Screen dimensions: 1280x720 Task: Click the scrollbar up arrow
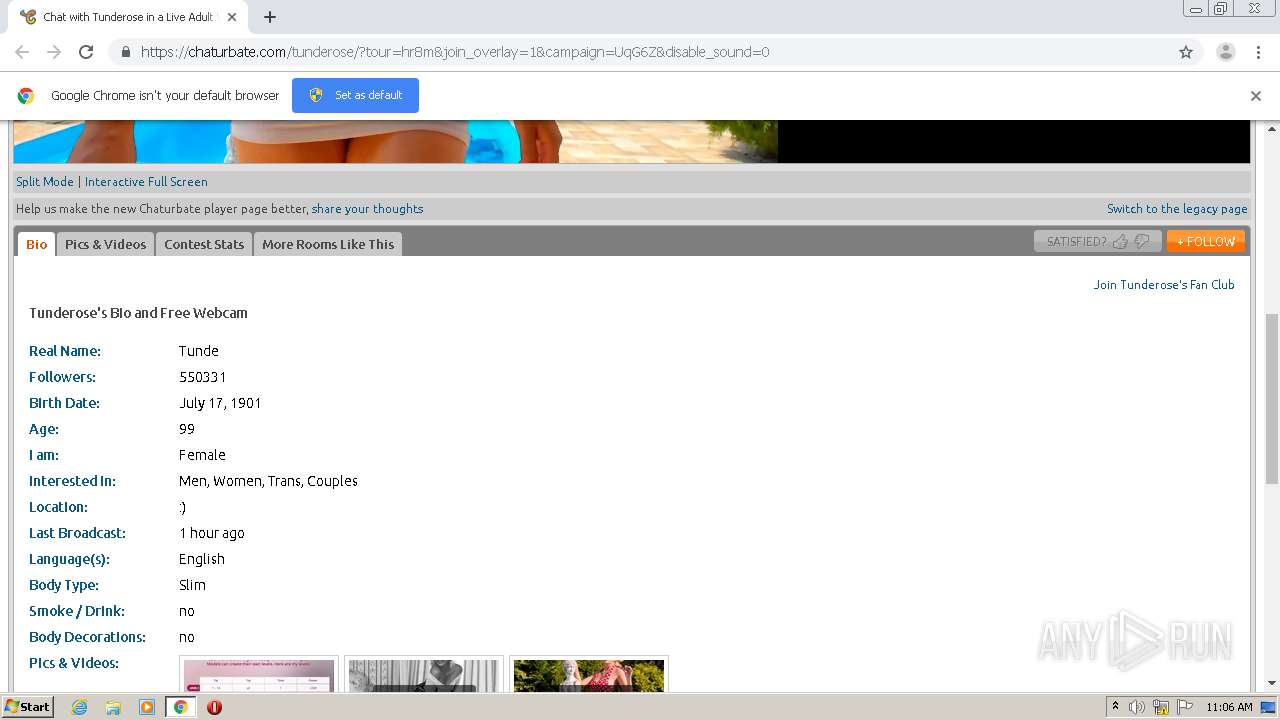pos(1272,128)
